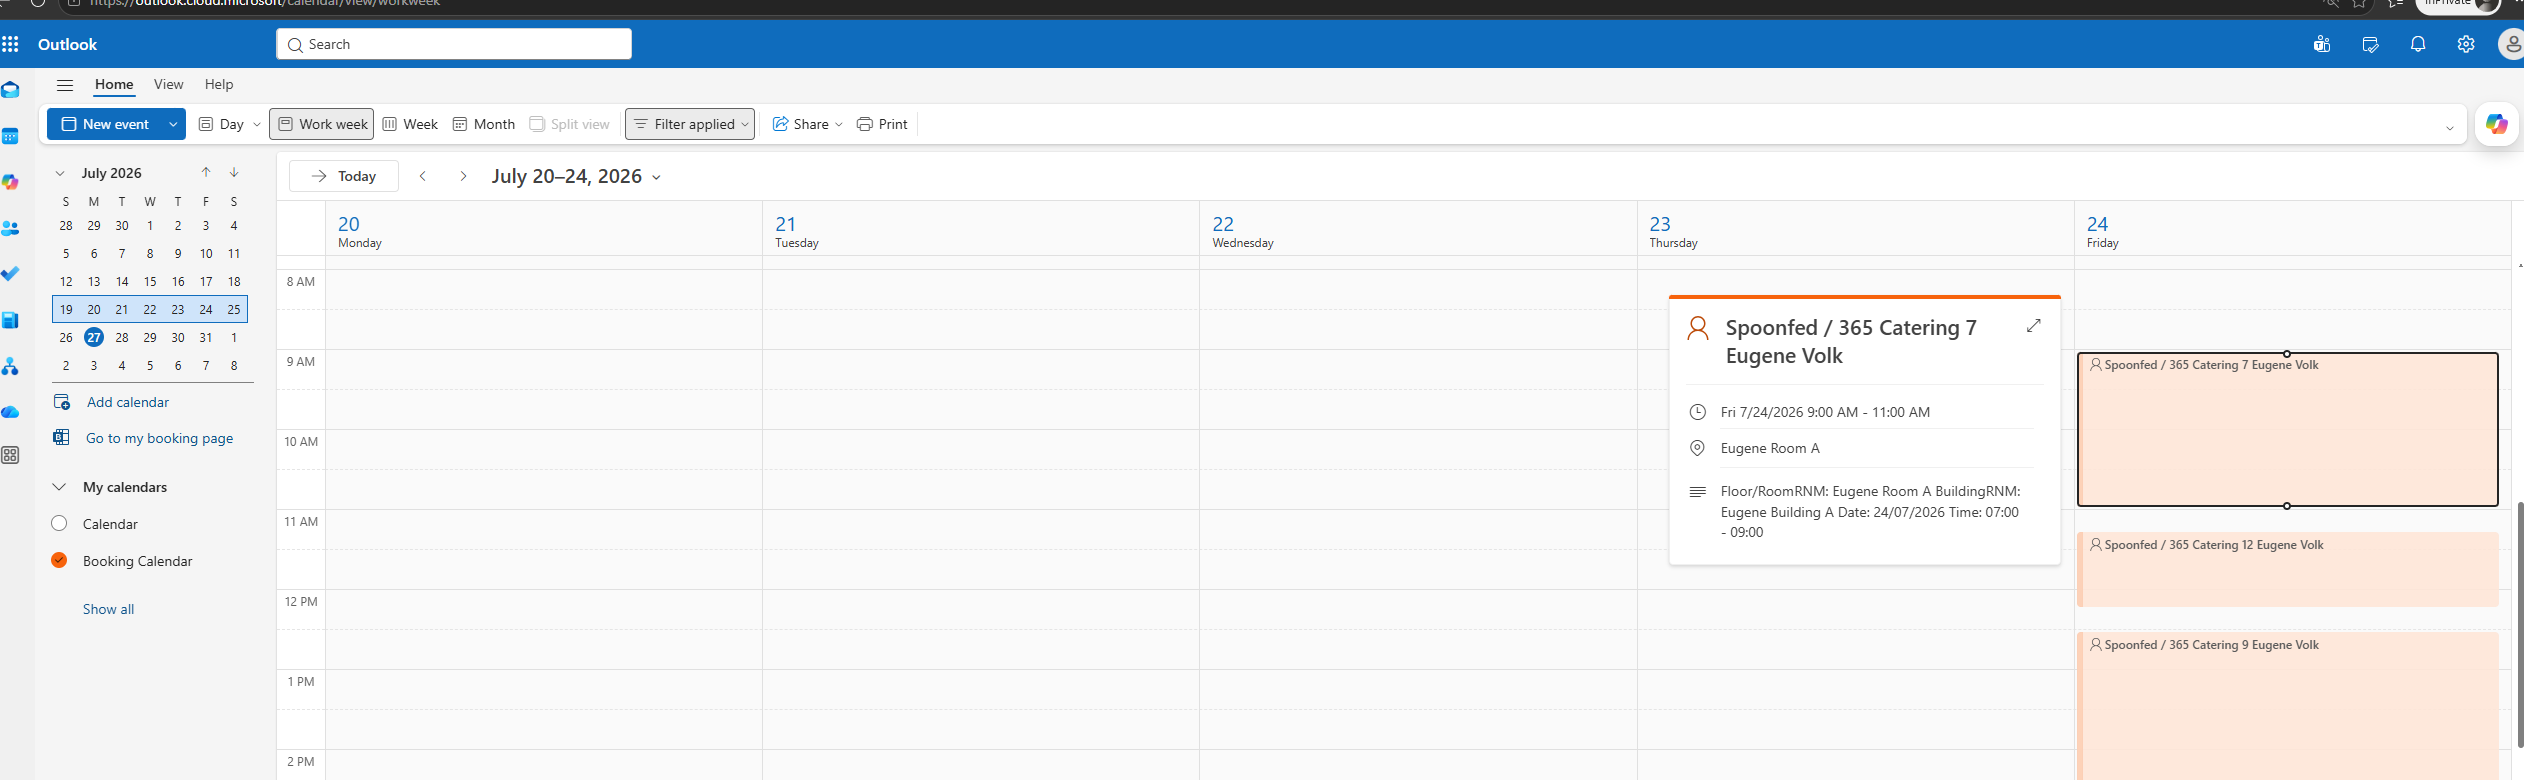Image resolution: width=2524 pixels, height=780 pixels.
Task: Jump to Today in the calendar
Action: (344, 176)
